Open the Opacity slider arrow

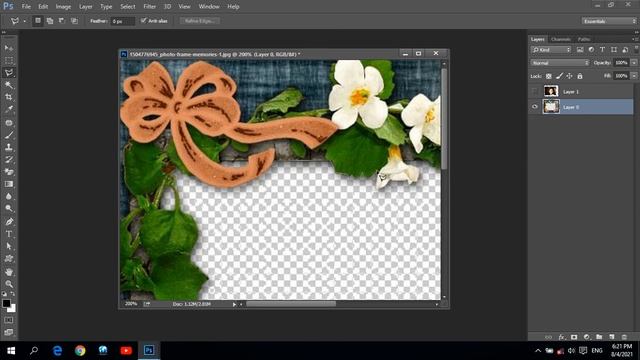[634, 63]
